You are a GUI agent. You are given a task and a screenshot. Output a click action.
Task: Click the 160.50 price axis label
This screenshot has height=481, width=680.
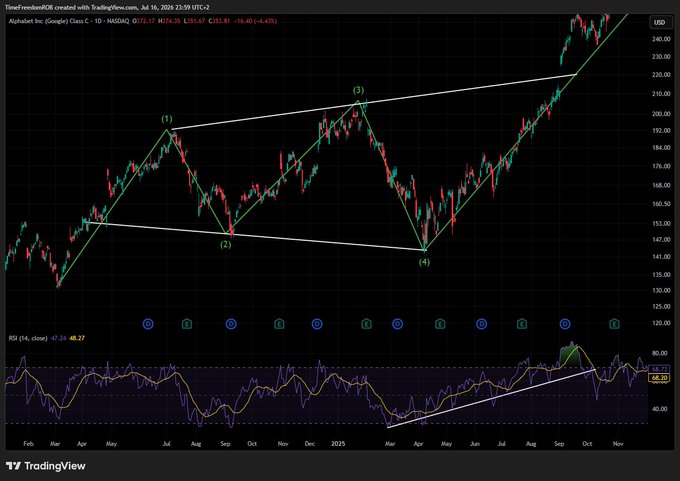coord(659,203)
